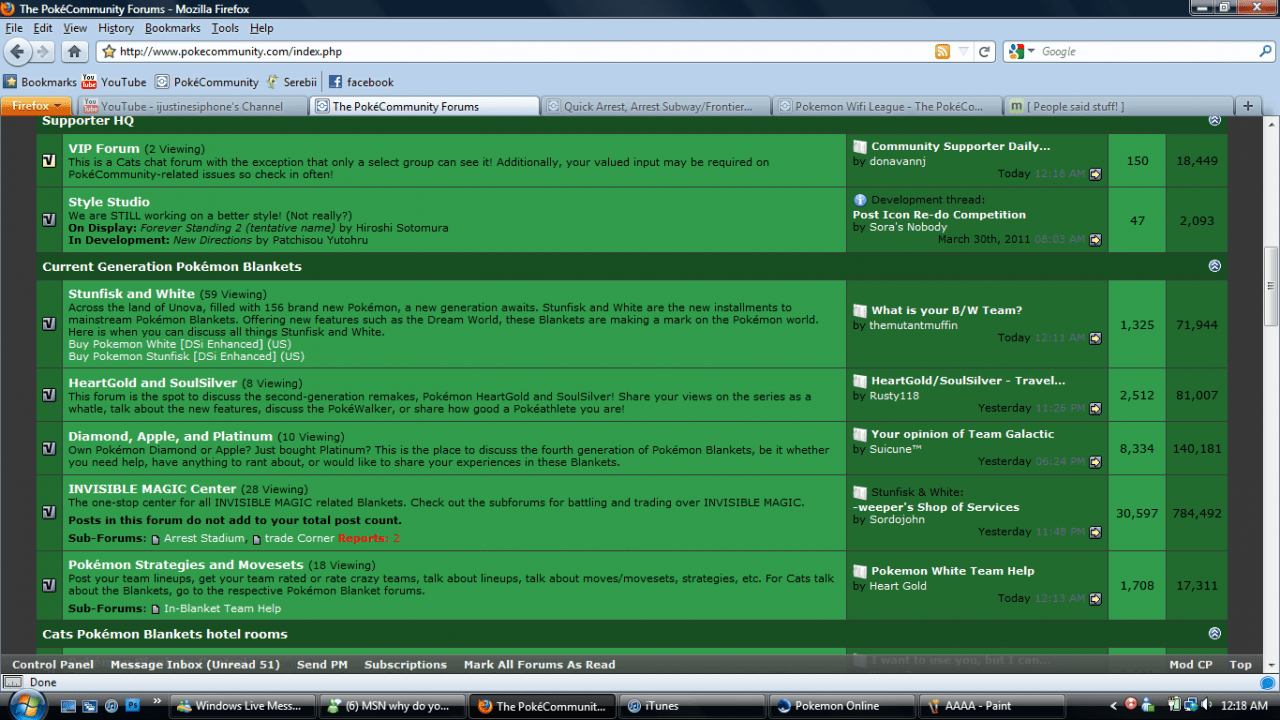
Task: Open the Mod CP link
Action: 1190,664
